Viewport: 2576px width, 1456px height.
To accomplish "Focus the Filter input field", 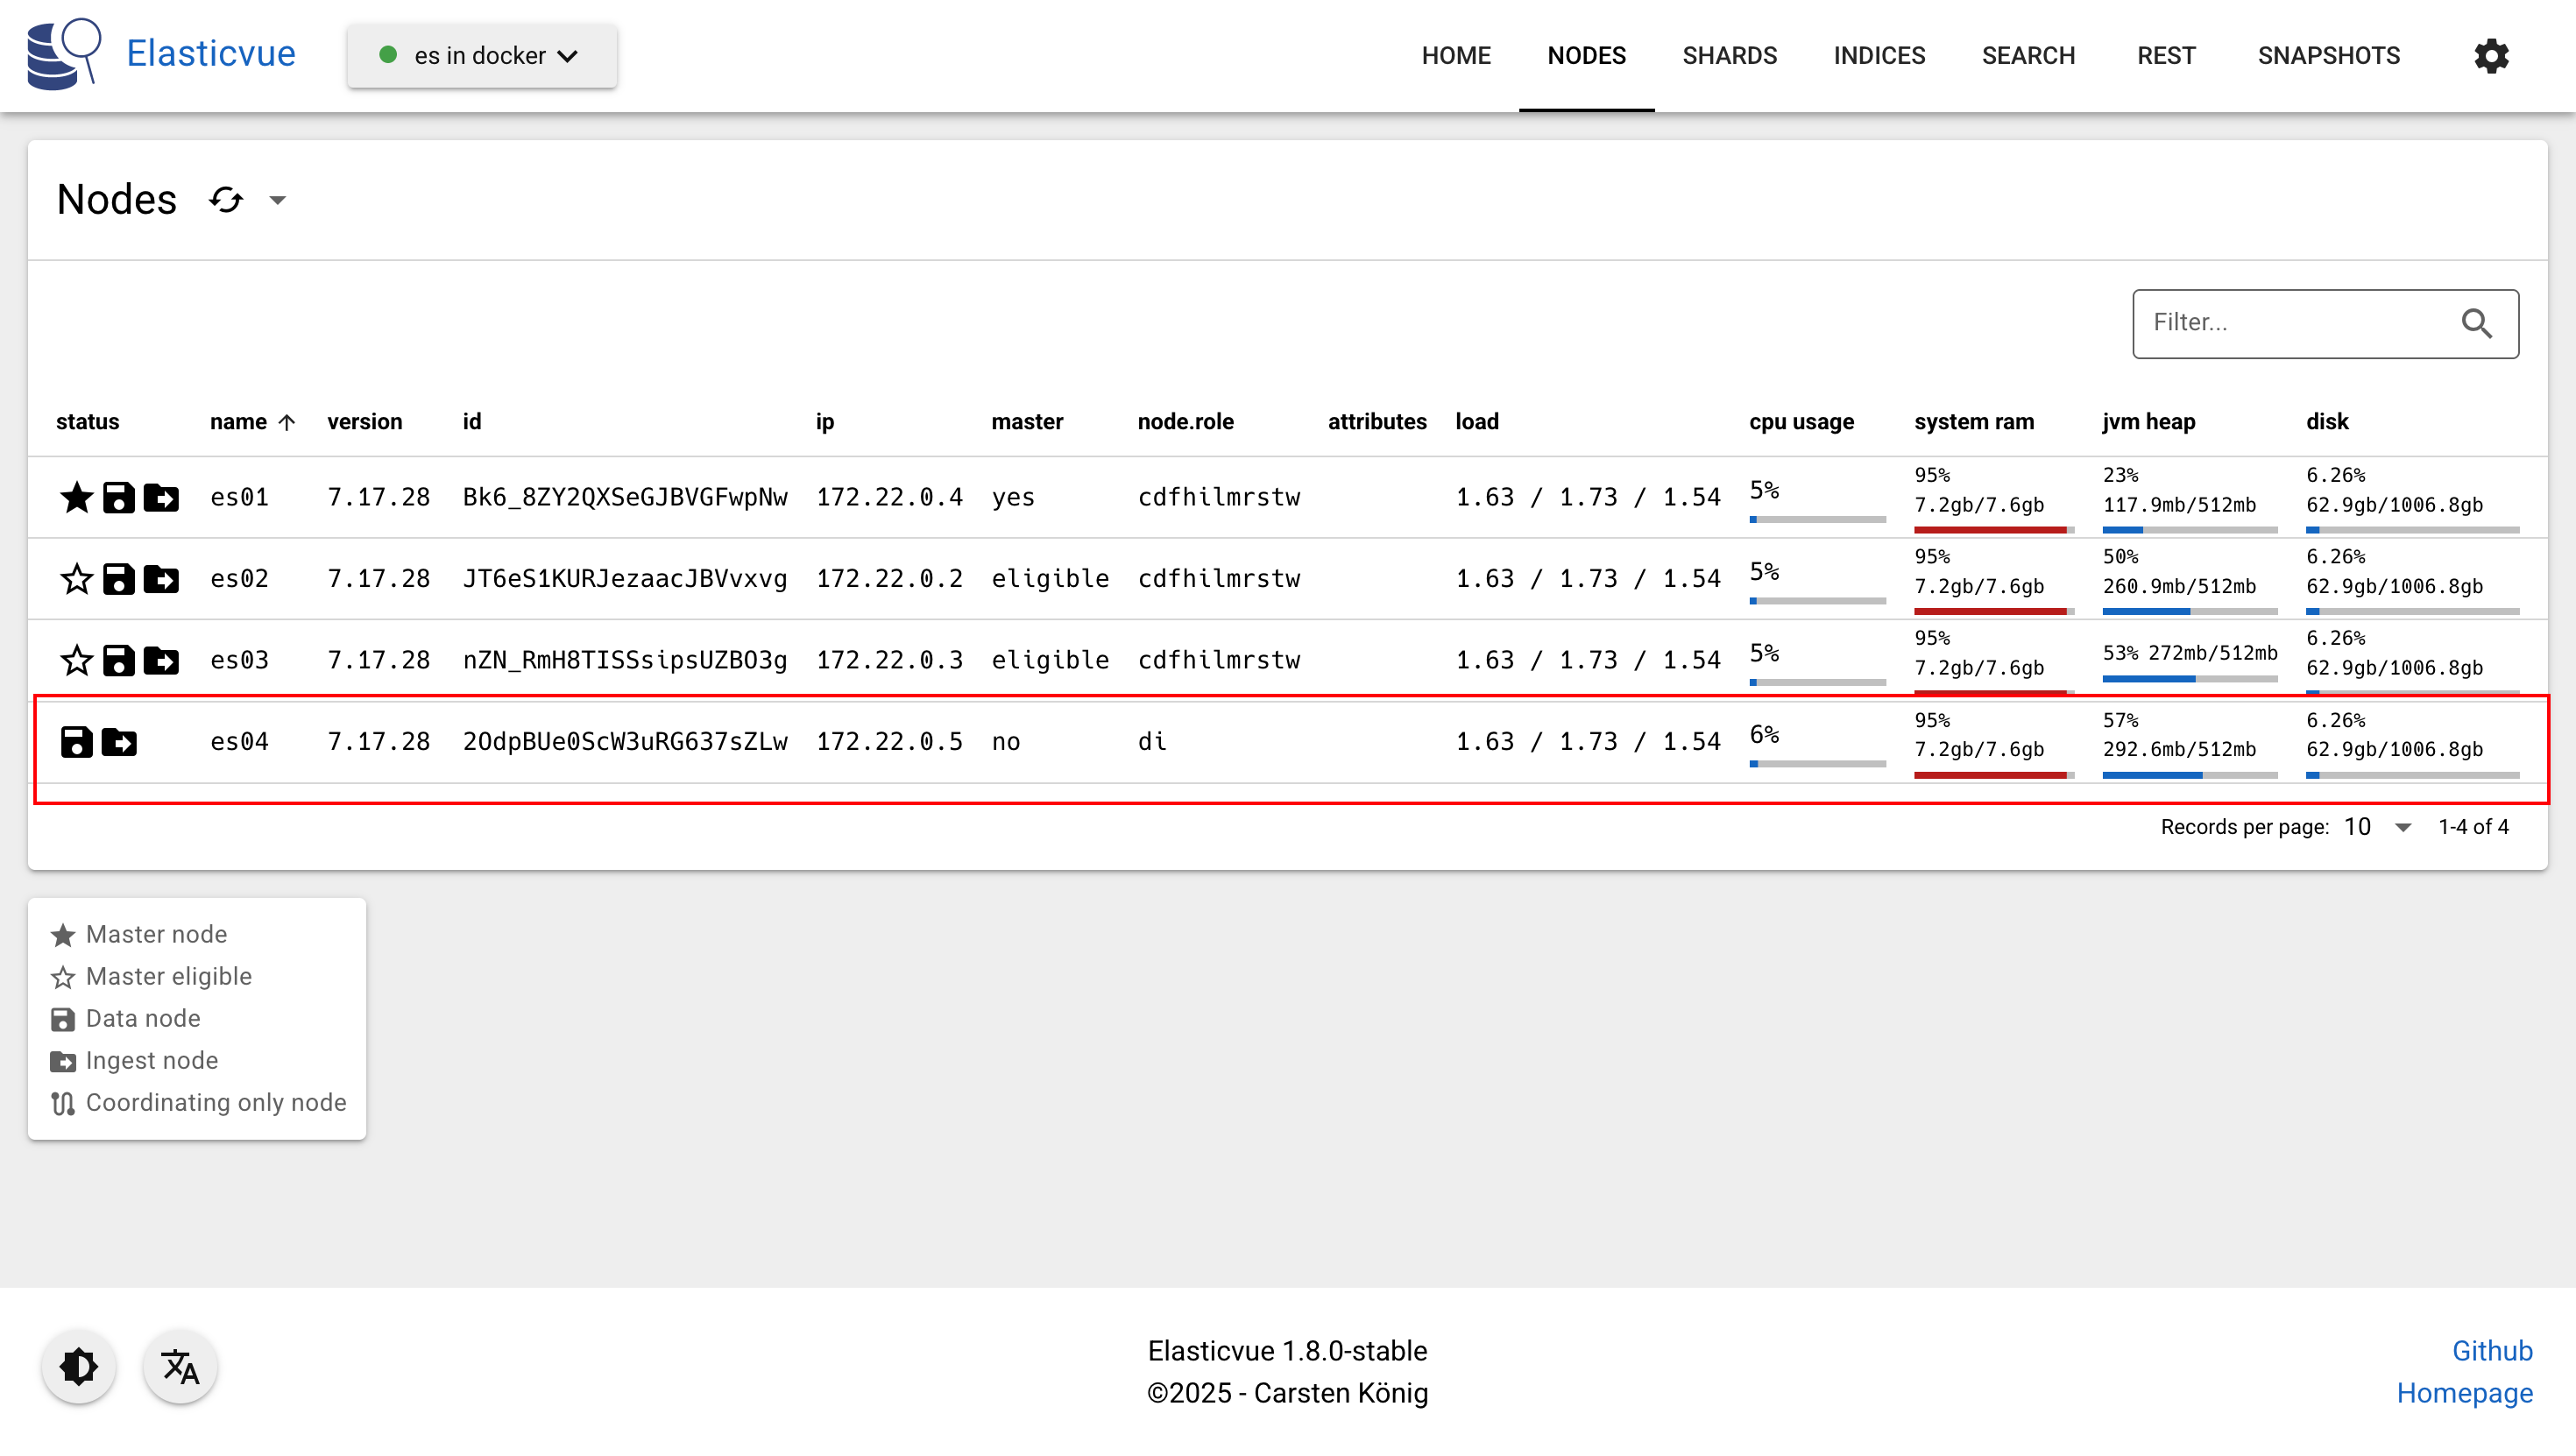I will tap(2325, 323).
